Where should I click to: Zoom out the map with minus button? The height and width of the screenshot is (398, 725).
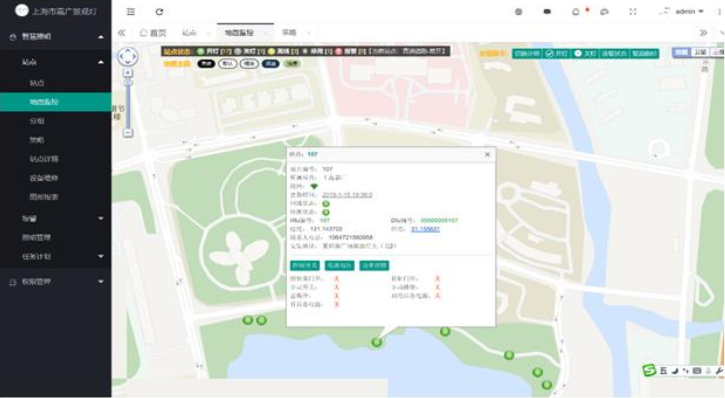tap(128, 133)
